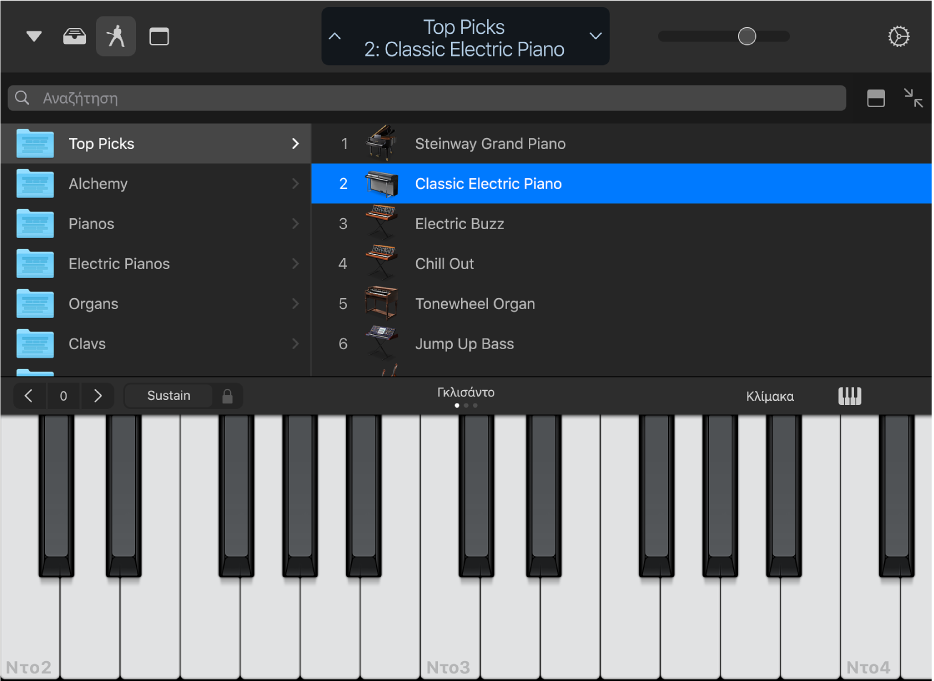Toggle the Sustain button
The width and height of the screenshot is (934, 681).
point(169,396)
